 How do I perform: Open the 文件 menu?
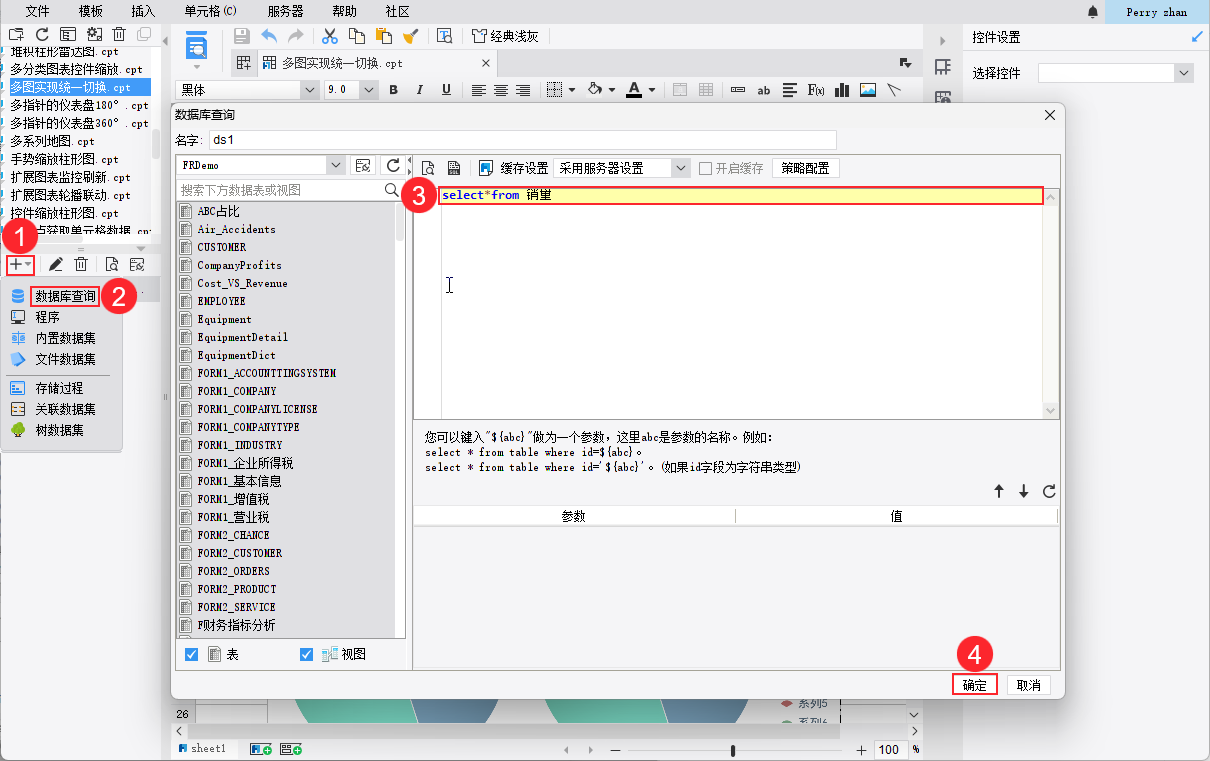tap(37, 11)
